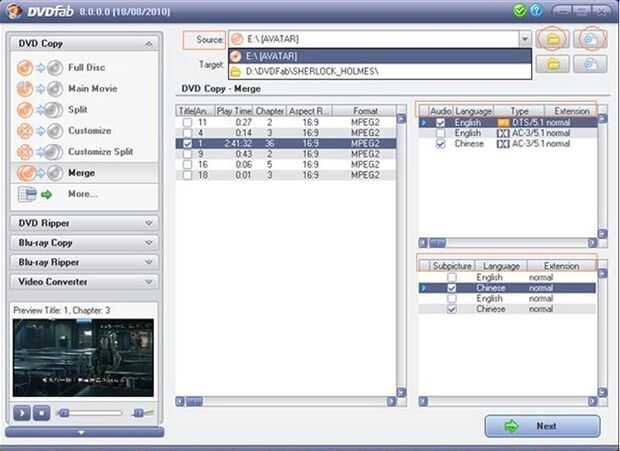Click the green checkmark status icon

pyautogui.click(x=519, y=10)
